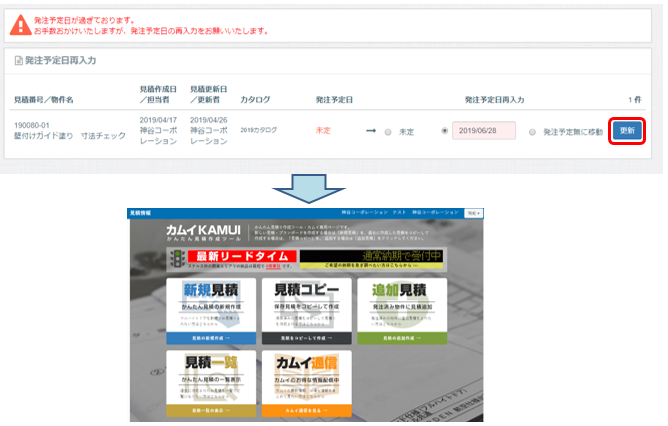
Task: Click the document icon beside 発注予定日再入力
Action: 18,61
